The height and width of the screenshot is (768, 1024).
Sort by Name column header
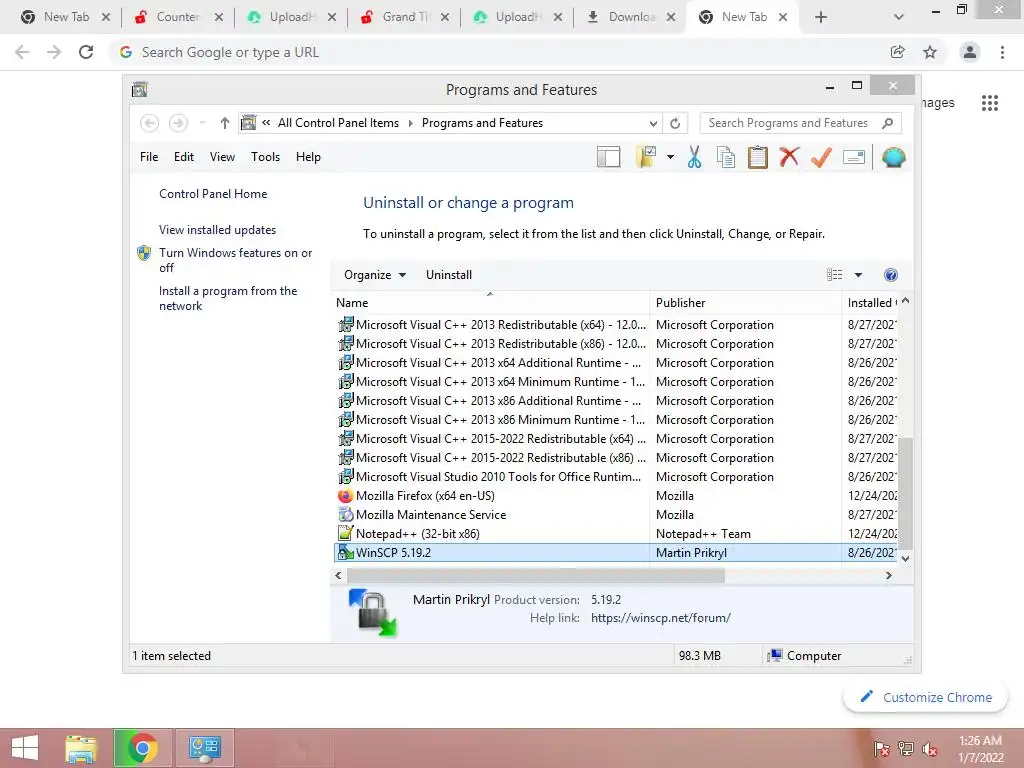click(x=491, y=302)
